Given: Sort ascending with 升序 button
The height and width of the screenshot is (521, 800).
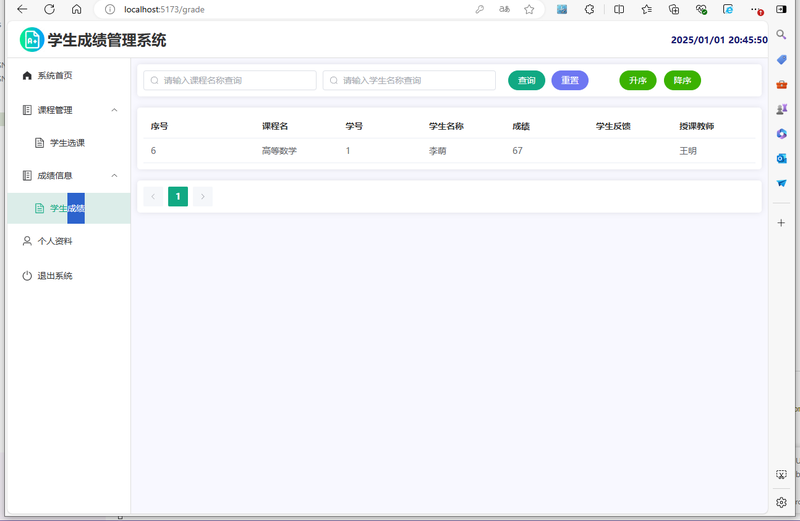Looking at the screenshot, I should [638, 81].
